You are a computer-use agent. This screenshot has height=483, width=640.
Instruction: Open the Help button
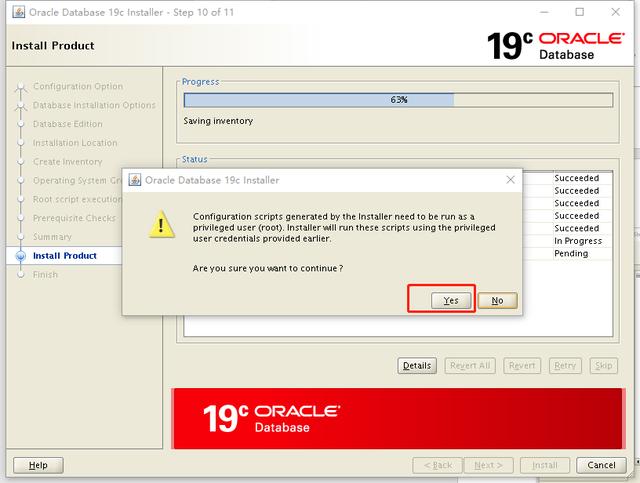(38, 465)
